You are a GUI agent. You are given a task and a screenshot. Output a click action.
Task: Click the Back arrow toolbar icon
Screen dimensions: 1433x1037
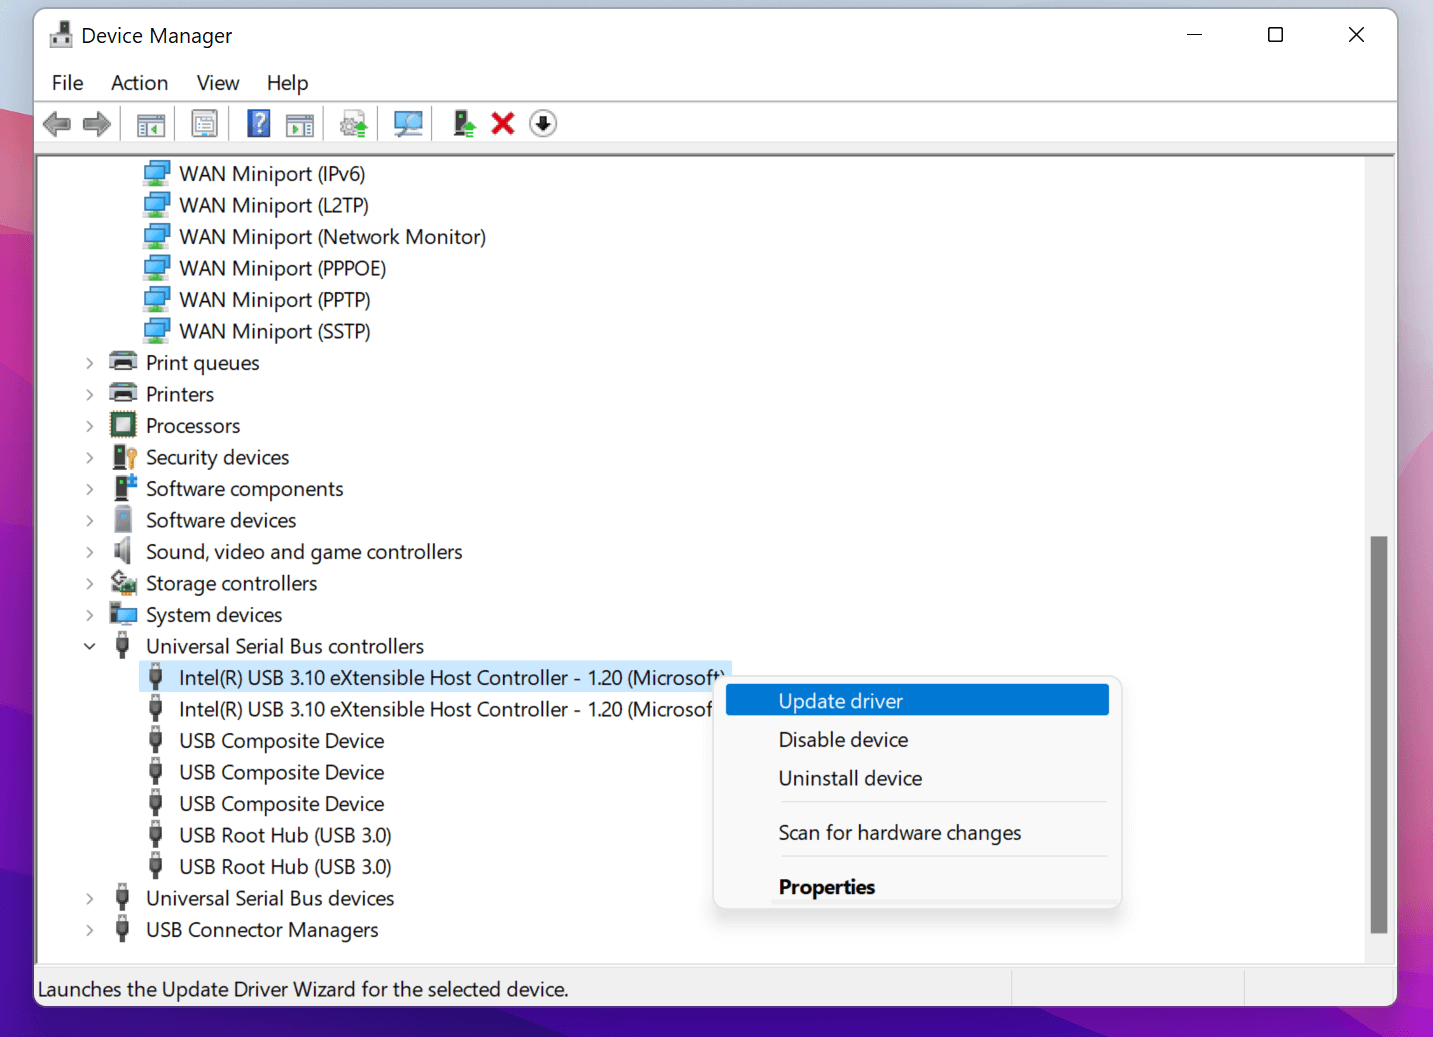[57, 124]
